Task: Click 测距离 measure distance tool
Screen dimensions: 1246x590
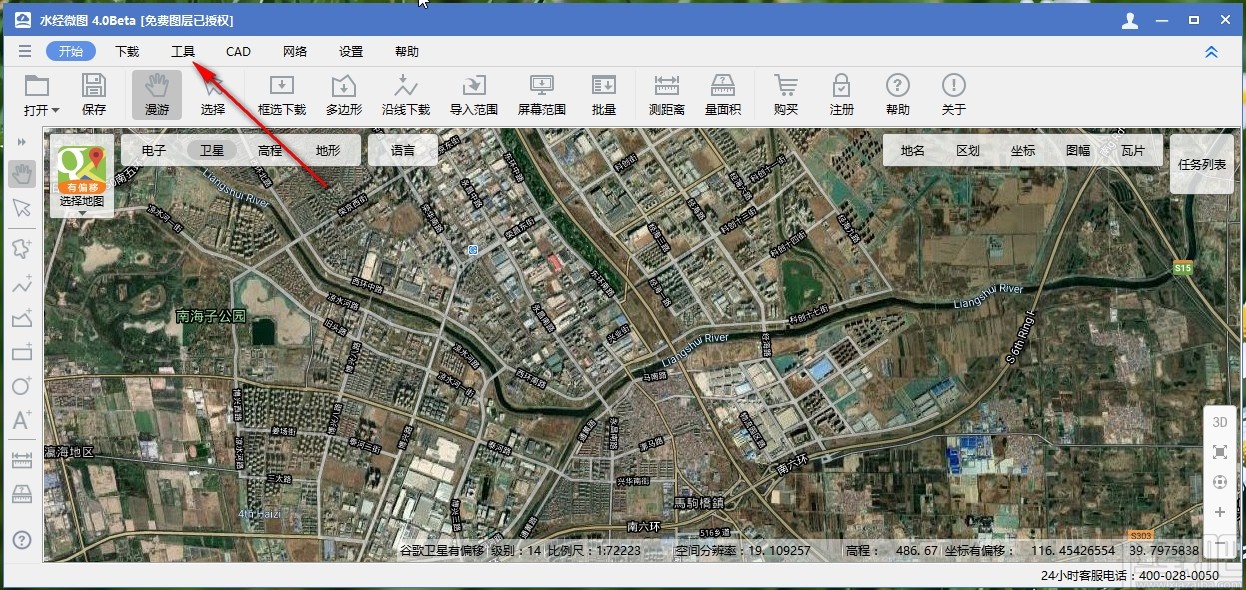Action: coord(666,95)
